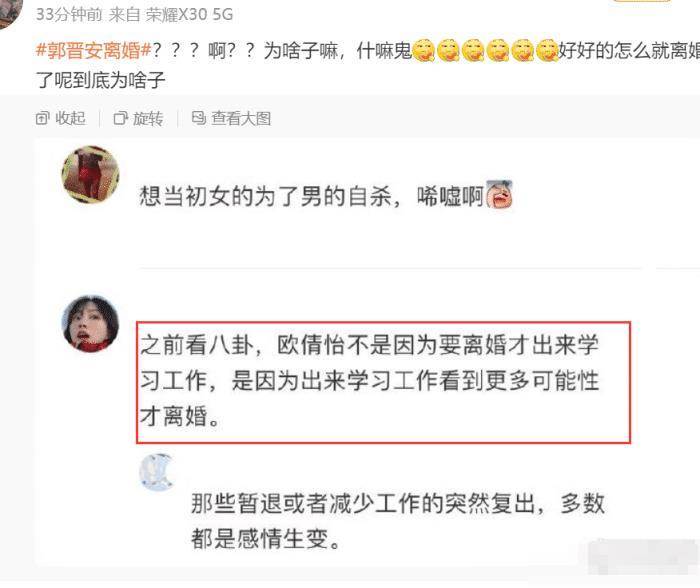Open the avatar of the woman commenter
700x588 pixels.
tap(91, 324)
